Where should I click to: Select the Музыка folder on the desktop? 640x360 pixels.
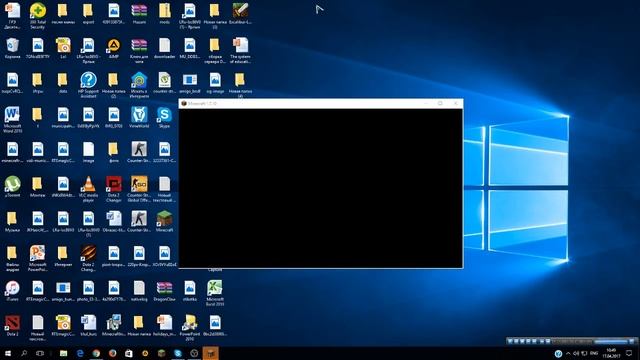(x=12, y=222)
